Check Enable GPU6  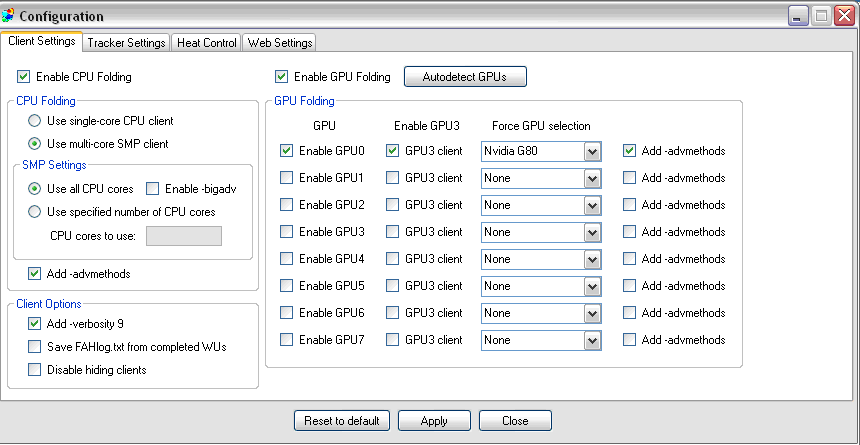point(286,313)
